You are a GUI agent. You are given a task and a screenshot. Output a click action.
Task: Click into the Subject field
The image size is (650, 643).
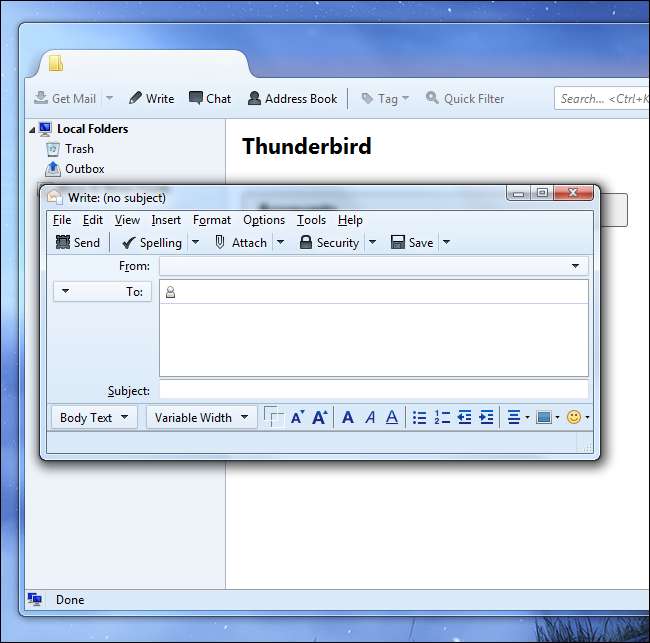374,390
